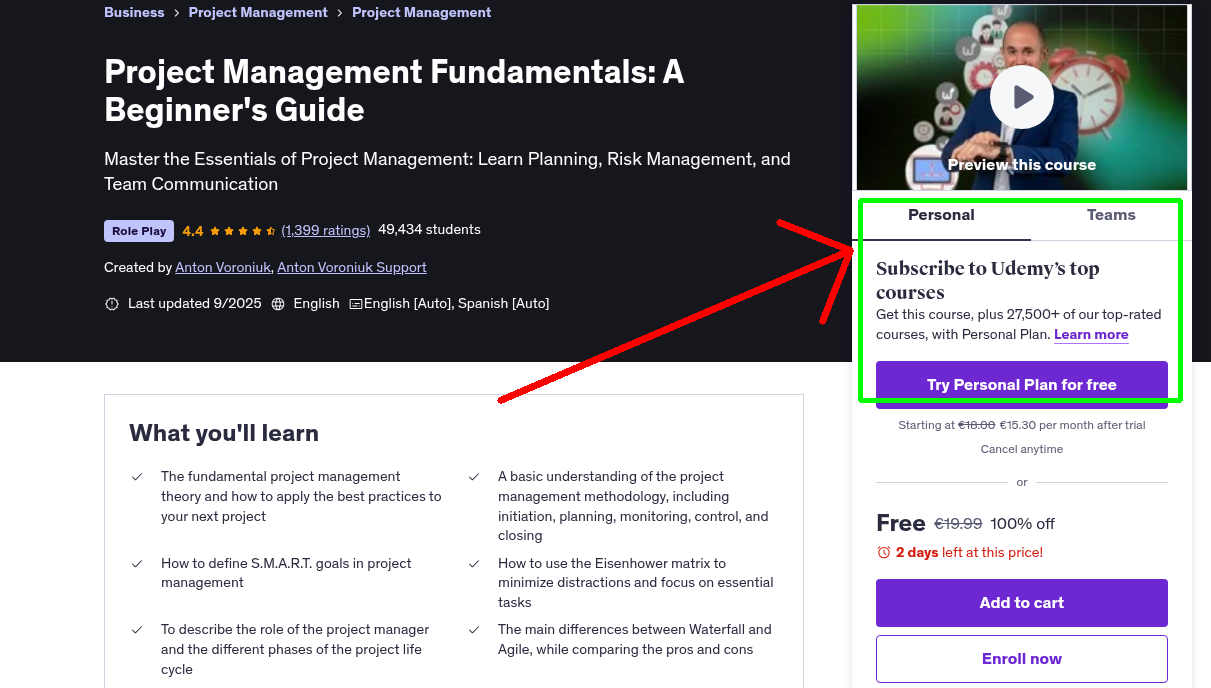Click the English [Auto], Spanish [Auto] captions text
Viewport: 1211px width, 688px height.
tap(457, 304)
